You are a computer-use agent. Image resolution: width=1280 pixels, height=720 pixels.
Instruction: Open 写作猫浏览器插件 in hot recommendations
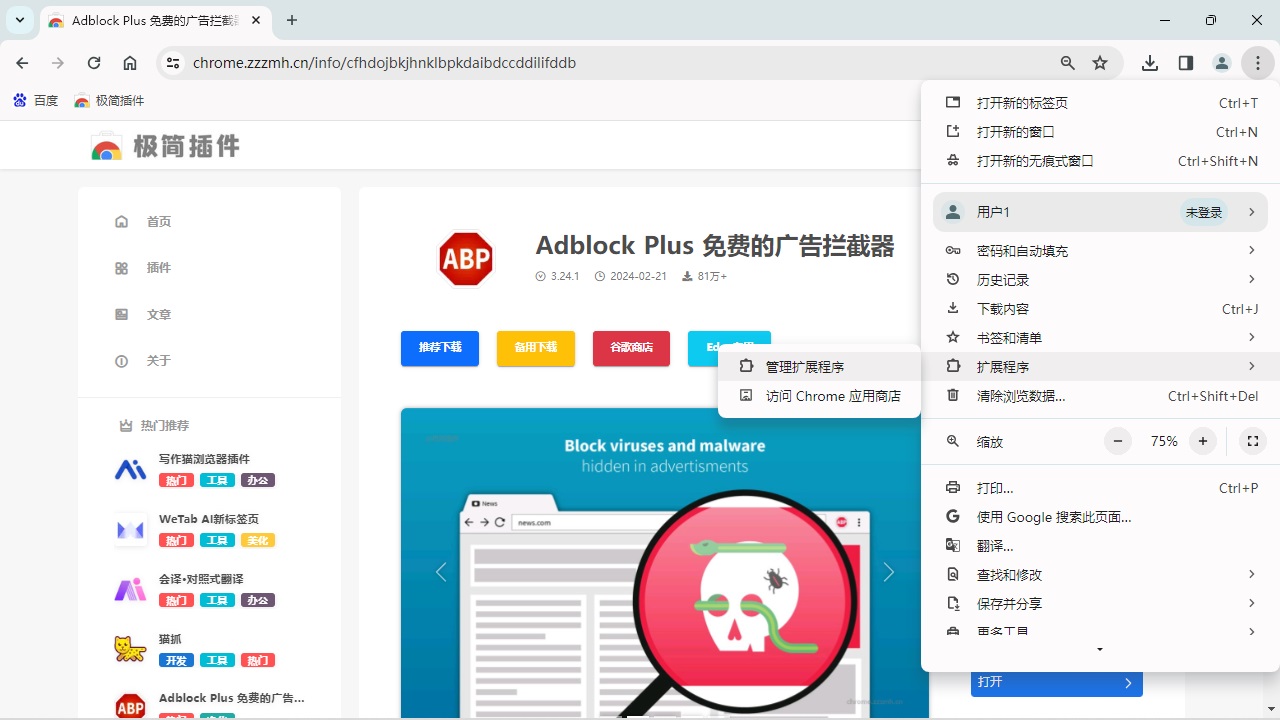coord(204,460)
